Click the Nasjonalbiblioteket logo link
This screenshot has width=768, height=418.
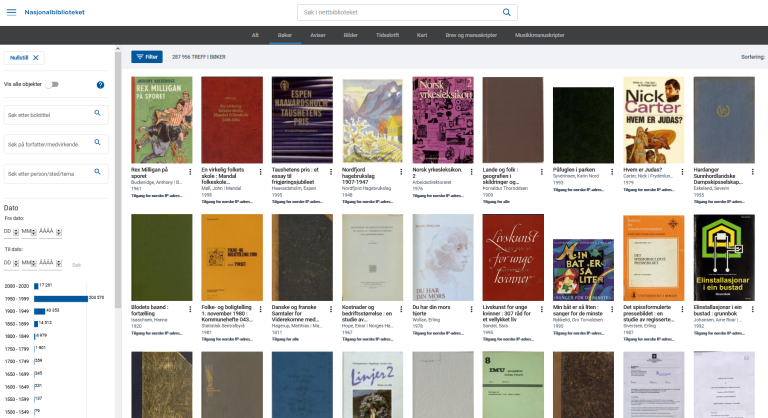[x=54, y=12]
